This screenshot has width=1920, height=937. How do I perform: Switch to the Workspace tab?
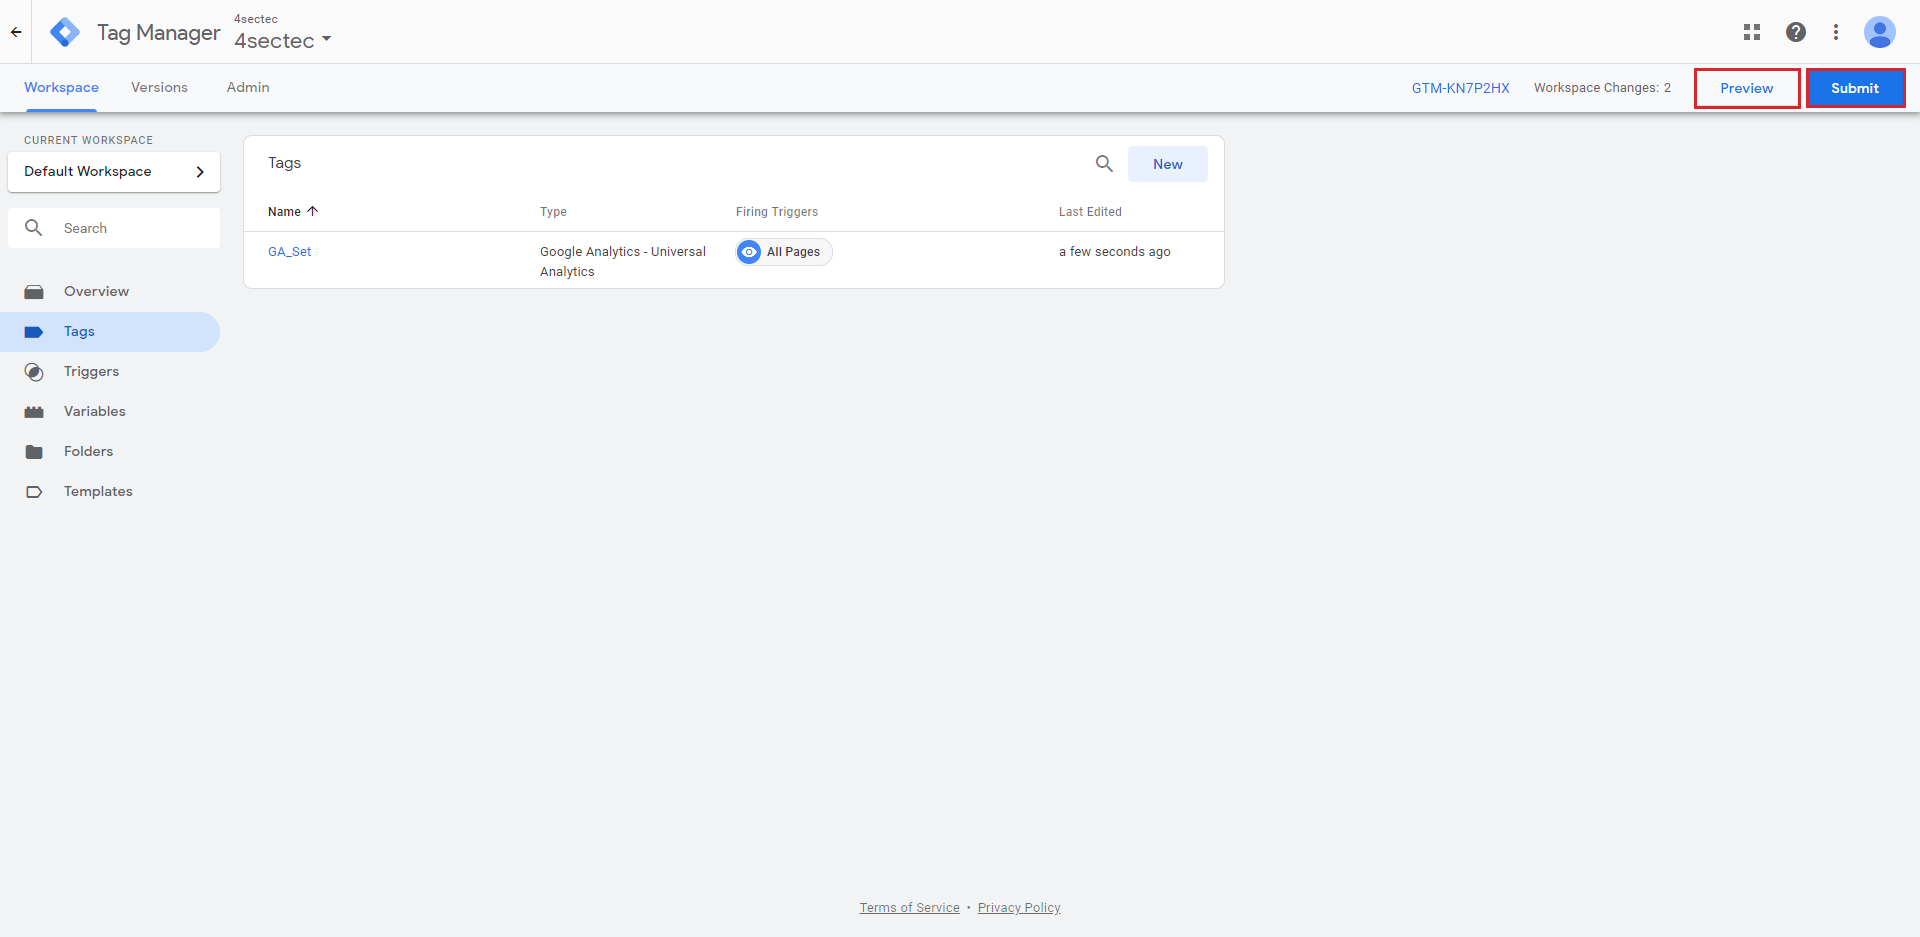(x=61, y=88)
